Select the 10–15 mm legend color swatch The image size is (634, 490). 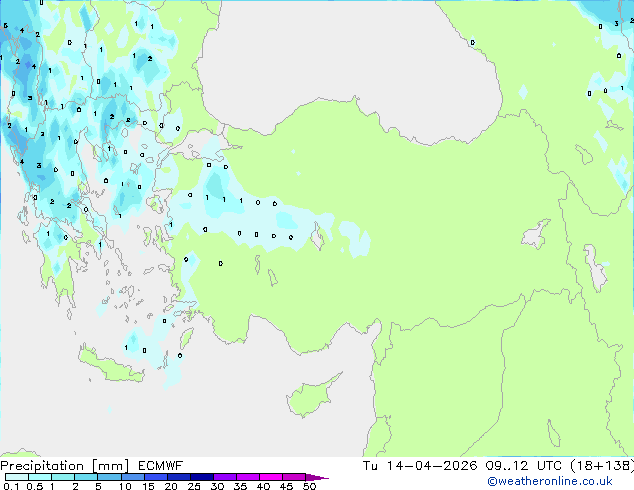coord(133,477)
